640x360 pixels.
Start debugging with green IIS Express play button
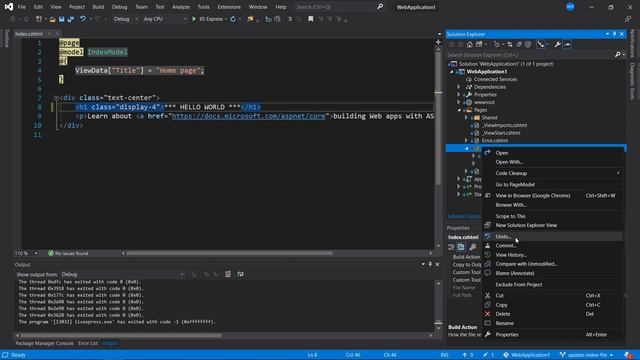pyautogui.click(x=194, y=19)
